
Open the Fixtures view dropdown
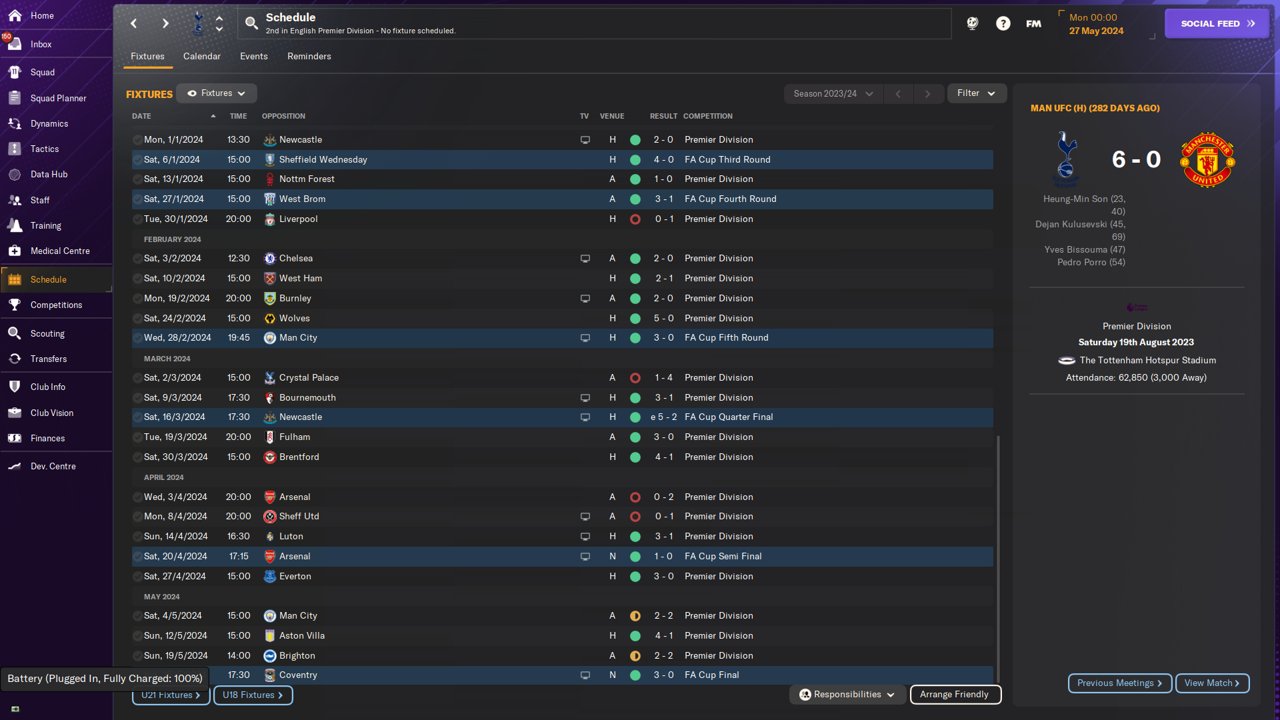click(x=217, y=93)
